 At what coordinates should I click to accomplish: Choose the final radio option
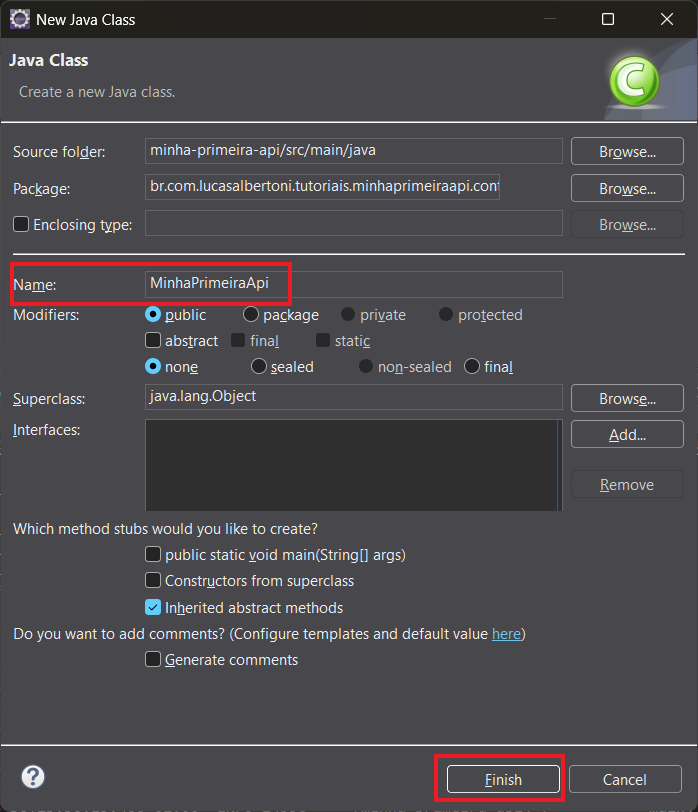[472, 367]
